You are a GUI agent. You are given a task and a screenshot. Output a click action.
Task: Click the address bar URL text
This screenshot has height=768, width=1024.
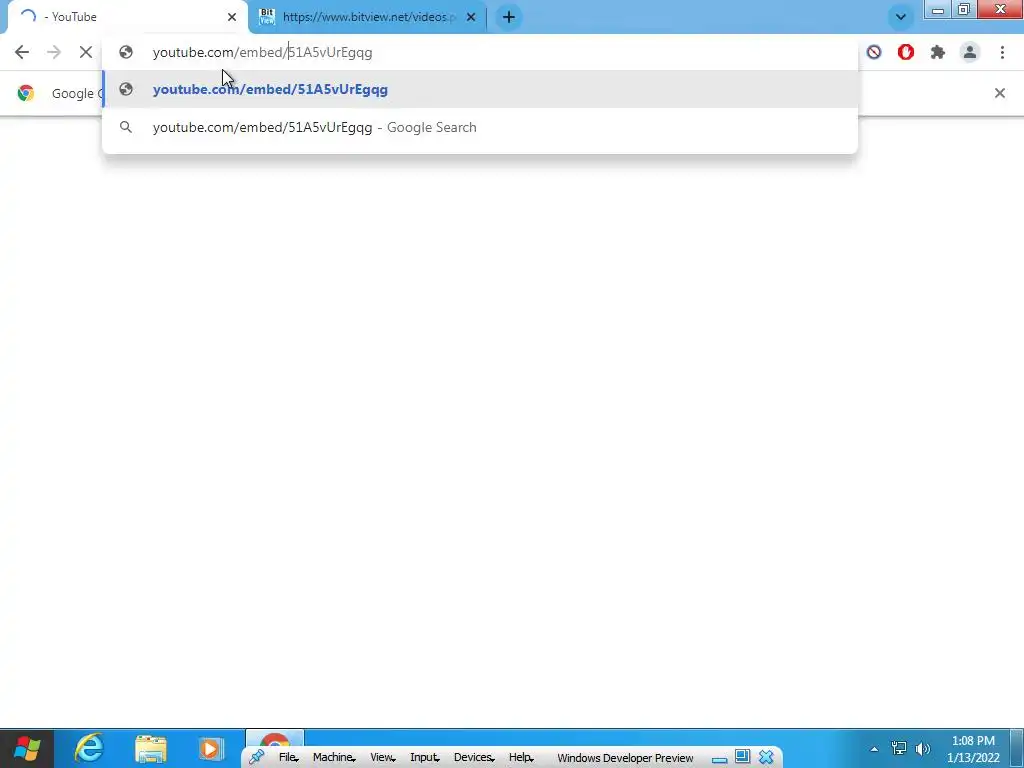pyautogui.click(x=263, y=52)
